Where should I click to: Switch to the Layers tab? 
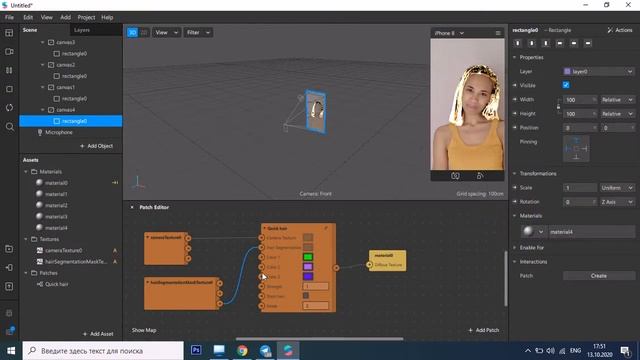[x=82, y=30]
